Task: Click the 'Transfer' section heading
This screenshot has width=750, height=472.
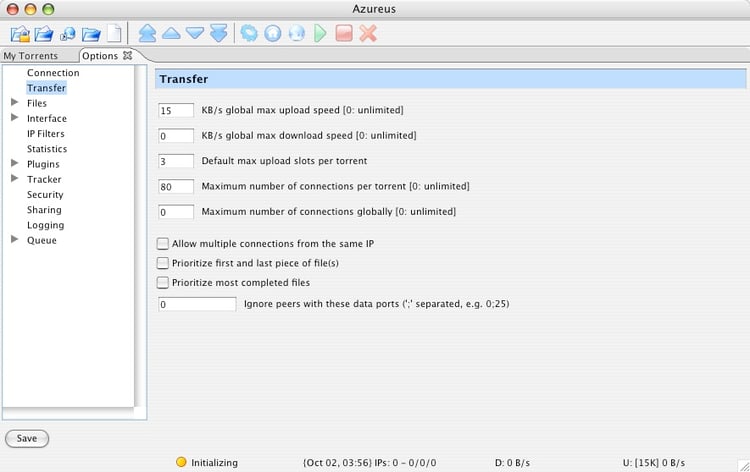Action: point(184,79)
